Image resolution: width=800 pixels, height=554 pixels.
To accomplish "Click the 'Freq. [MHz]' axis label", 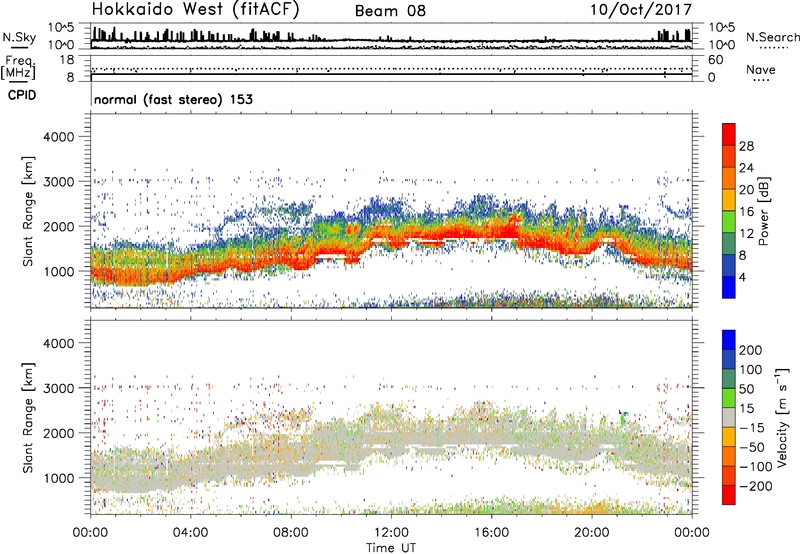I will coord(19,67).
